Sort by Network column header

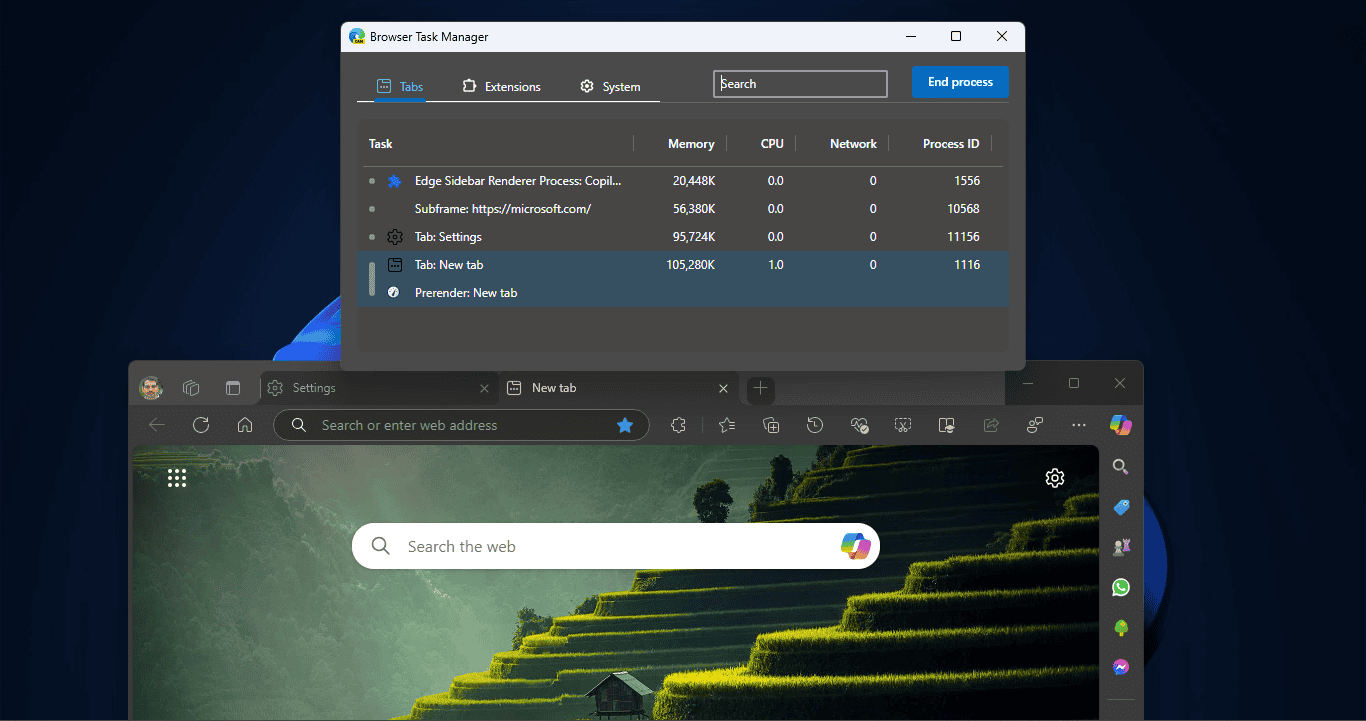tap(853, 144)
